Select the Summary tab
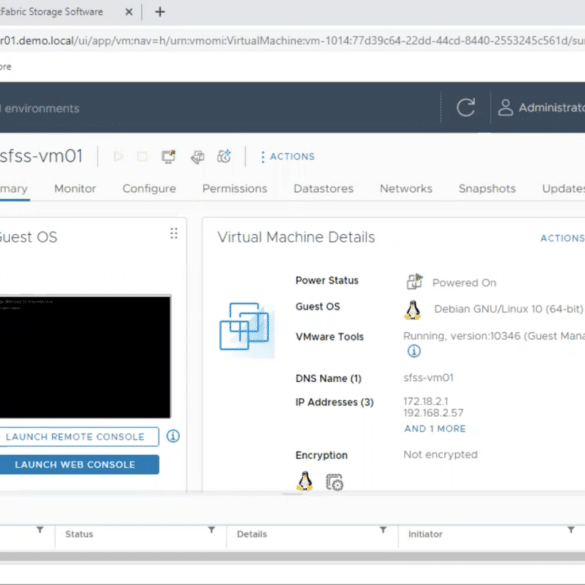Image resolution: width=585 pixels, height=585 pixels. pyautogui.click(x=13, y=189)
